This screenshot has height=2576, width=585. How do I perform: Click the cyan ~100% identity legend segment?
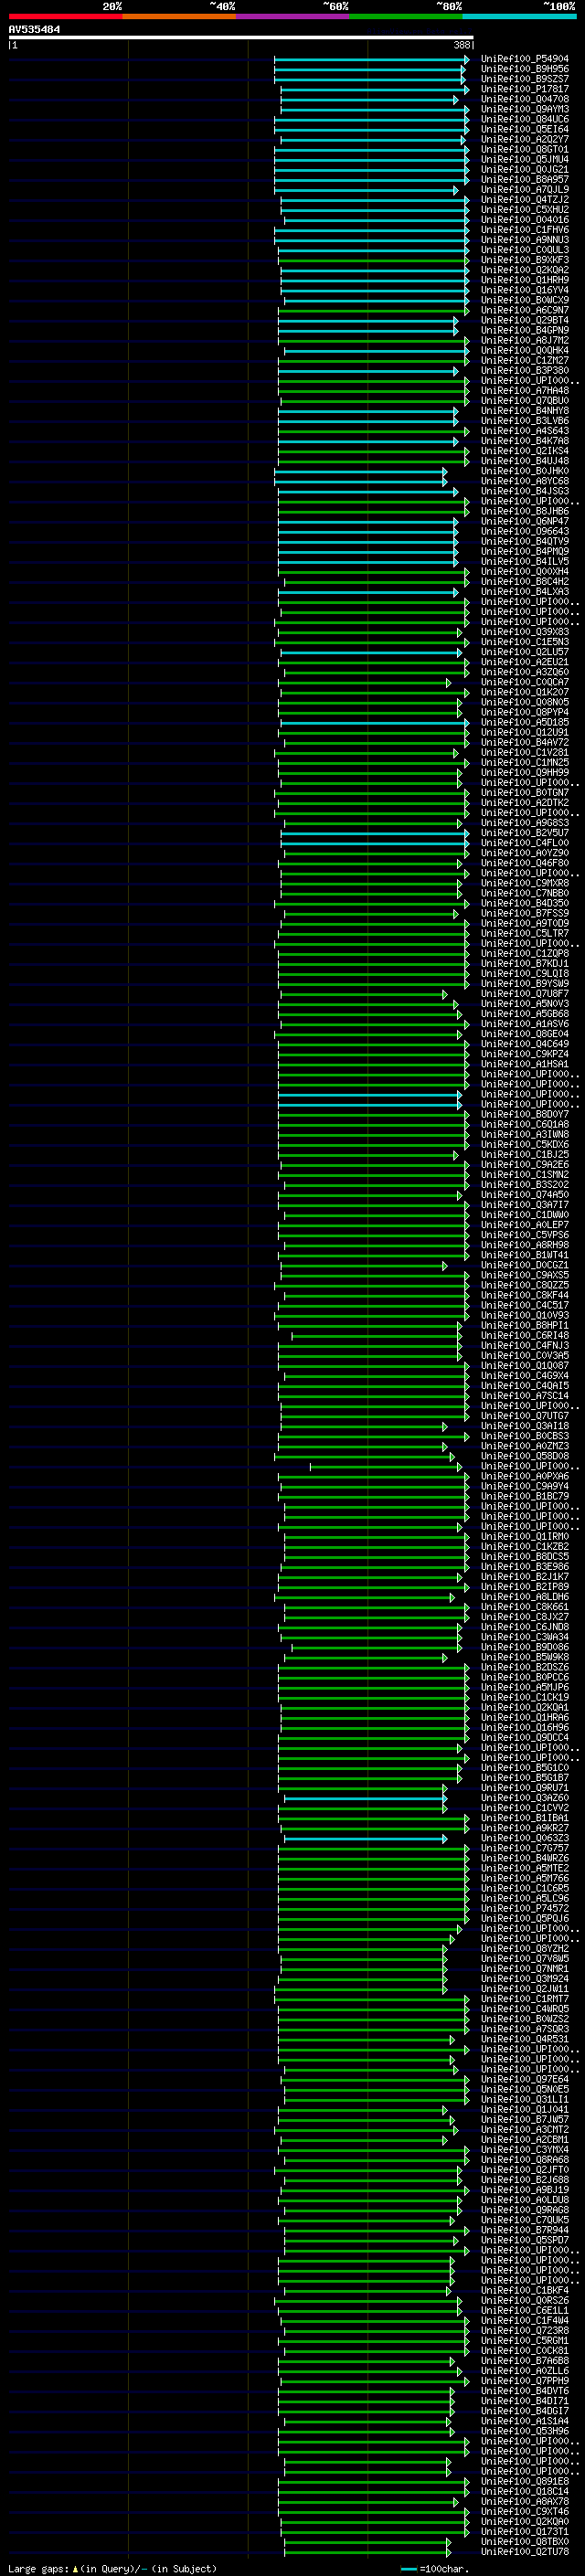[519, 16]
